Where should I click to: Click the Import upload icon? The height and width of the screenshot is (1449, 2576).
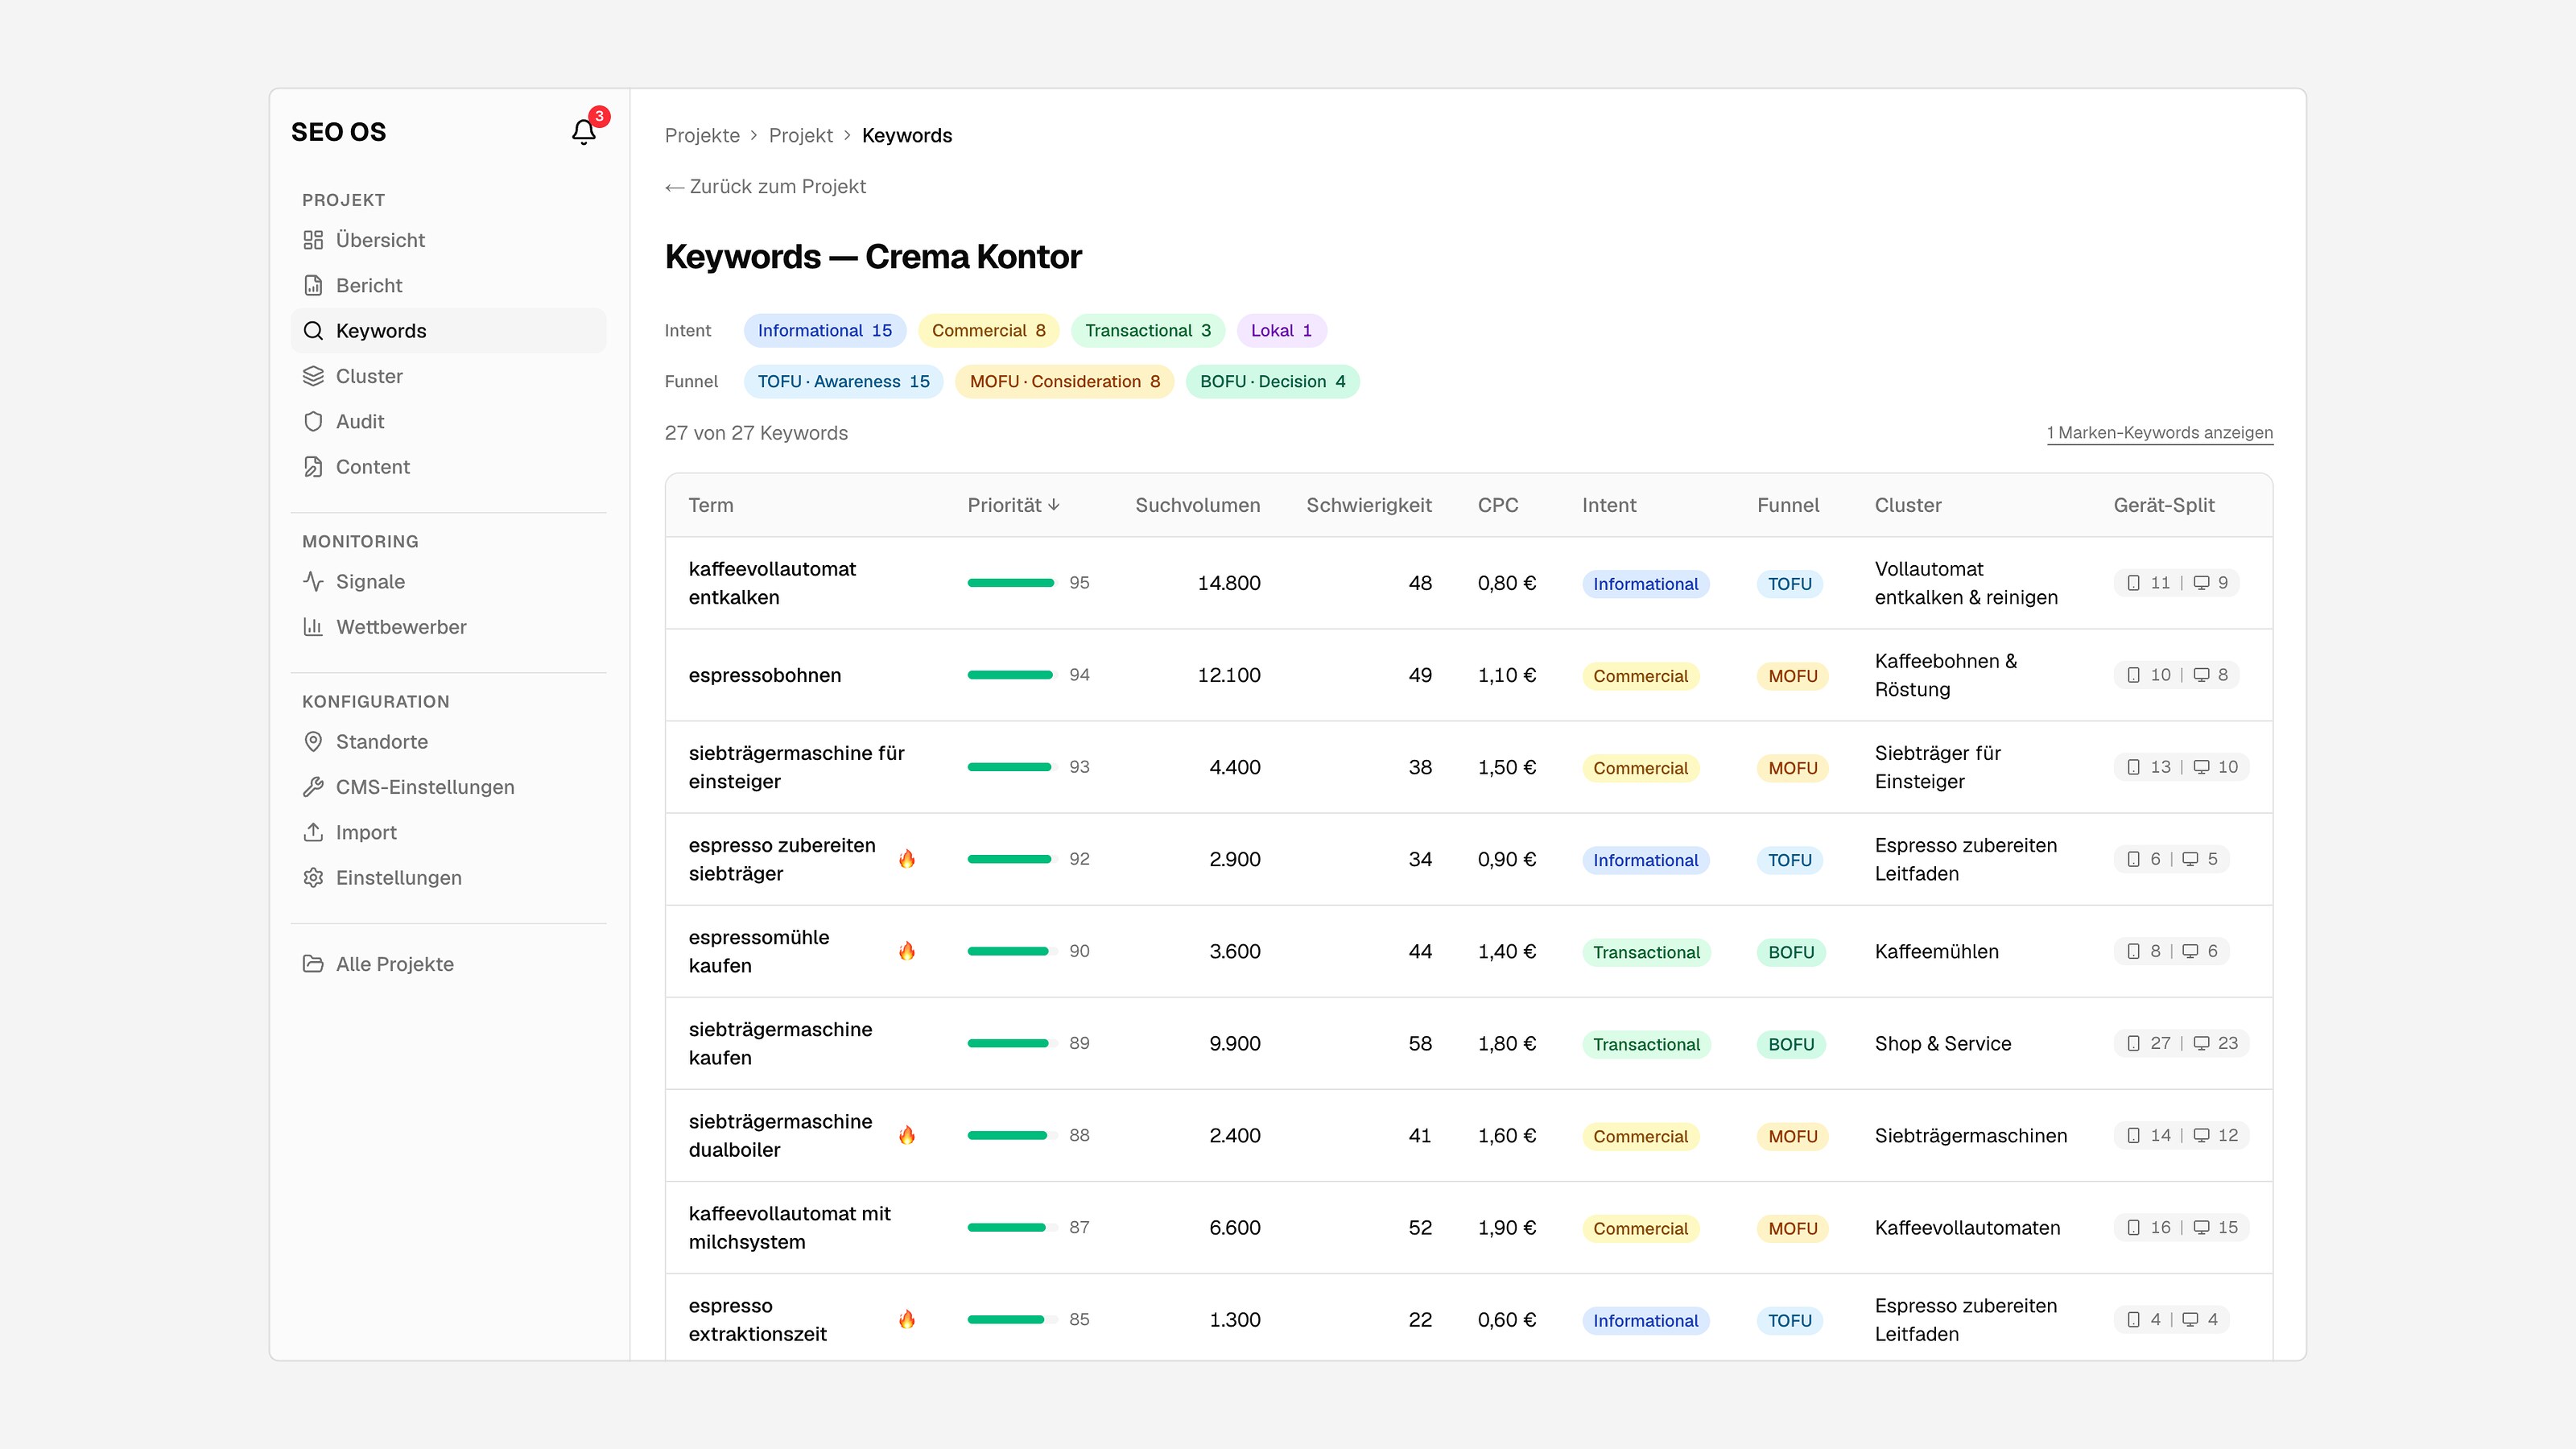pyautogui.click(x=313, y=832)
